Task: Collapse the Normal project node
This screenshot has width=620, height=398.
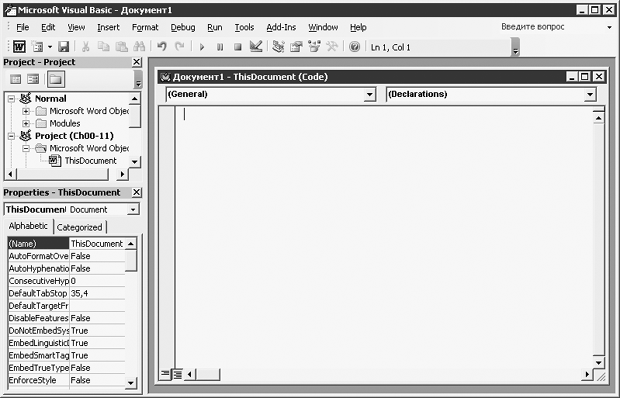Action: point(12,98)
